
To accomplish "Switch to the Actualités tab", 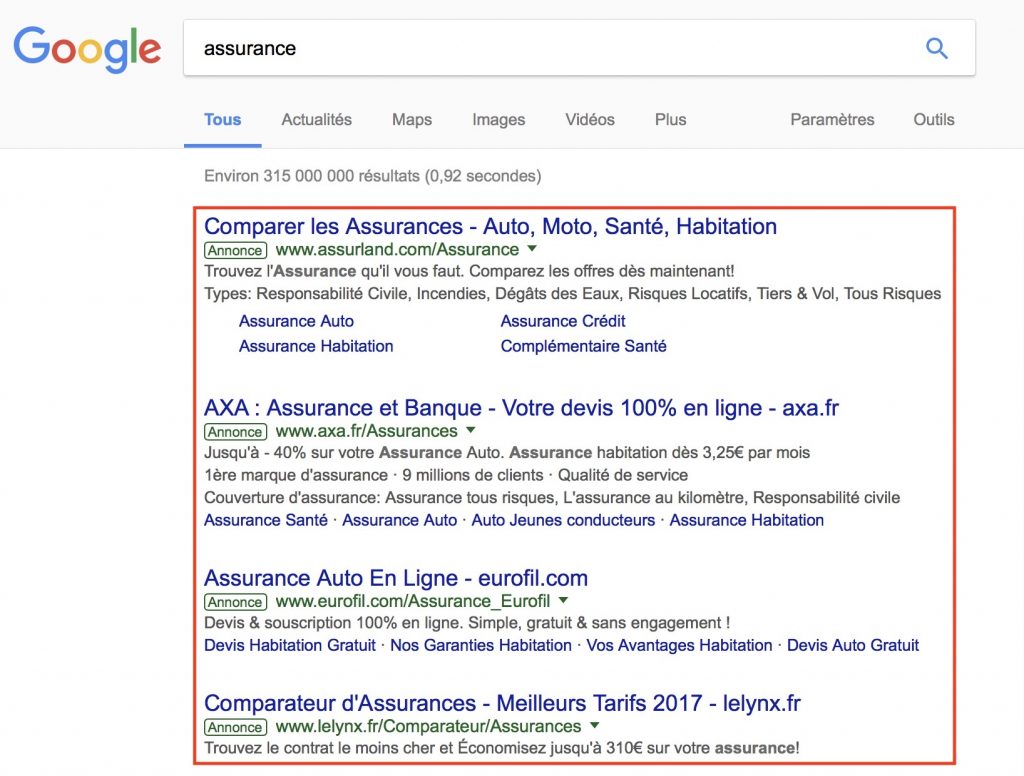I will pyautogui.click(x=317, y=120).
